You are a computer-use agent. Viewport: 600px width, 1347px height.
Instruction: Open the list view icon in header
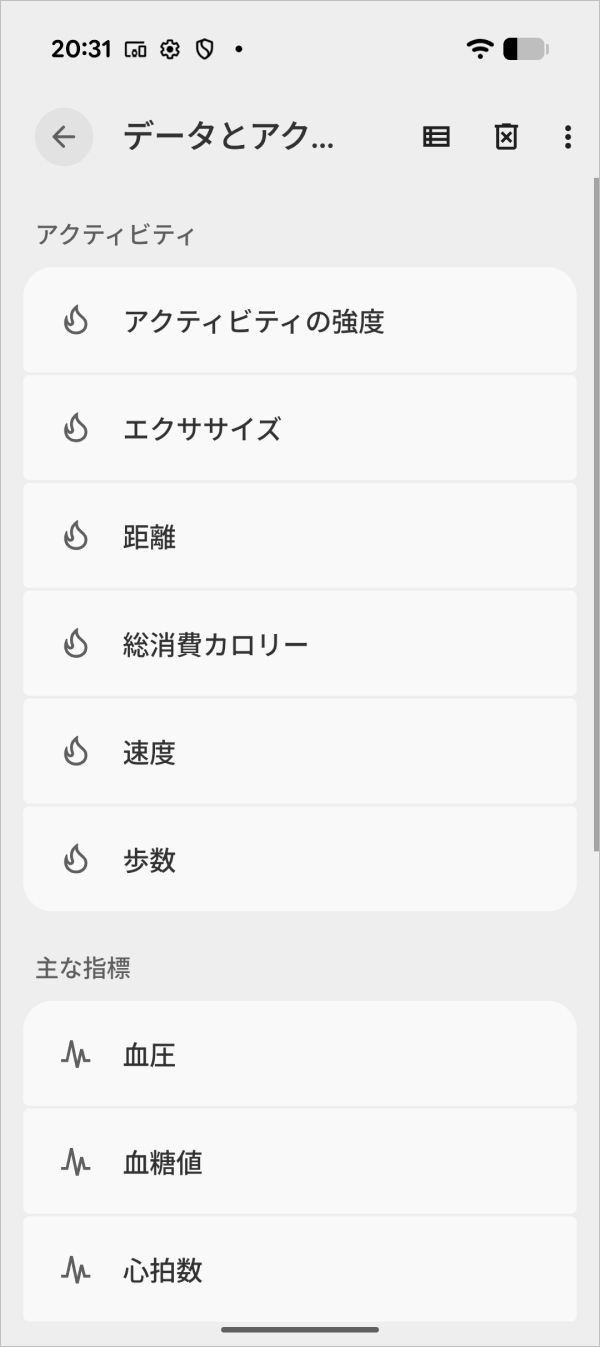pos(436,137)
